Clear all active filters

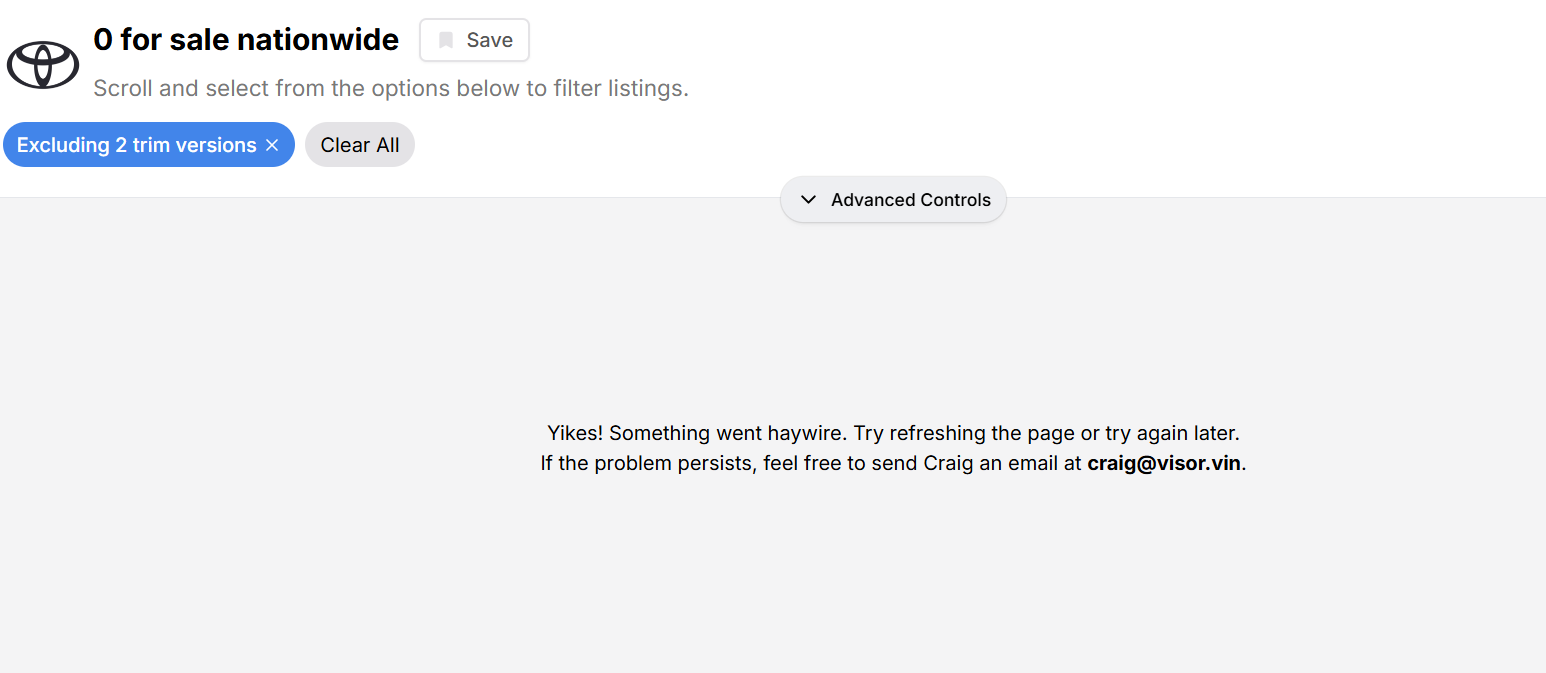tap(360, 145)
